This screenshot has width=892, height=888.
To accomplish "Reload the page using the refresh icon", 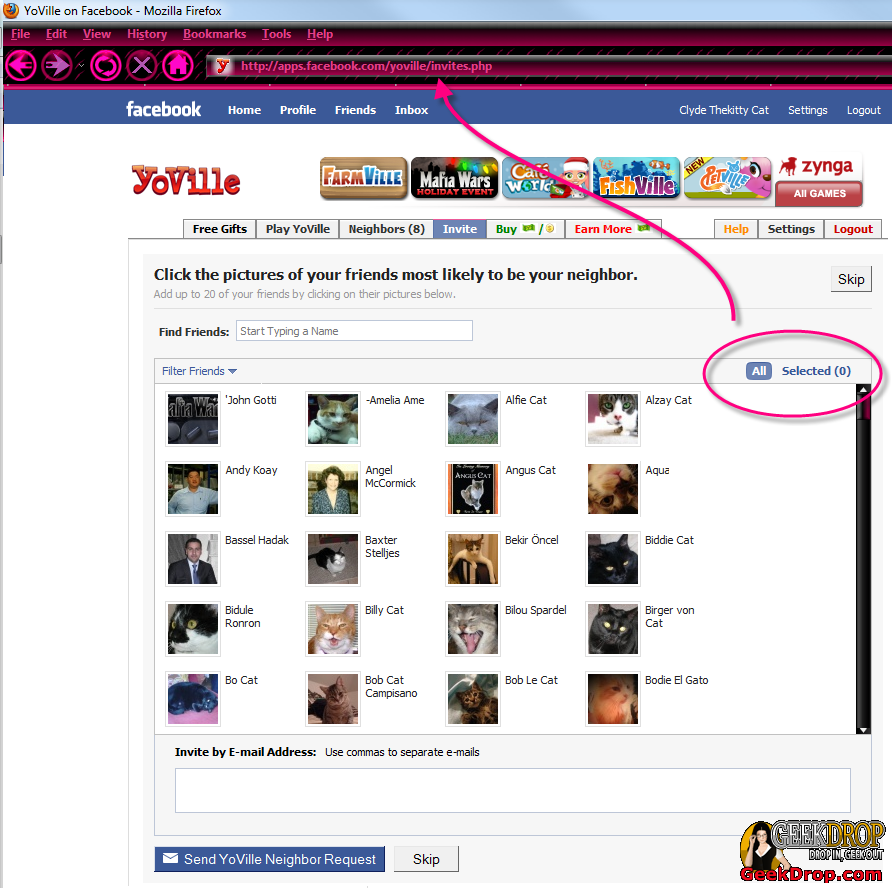I will pyautogui.click(x=104, y=65).
